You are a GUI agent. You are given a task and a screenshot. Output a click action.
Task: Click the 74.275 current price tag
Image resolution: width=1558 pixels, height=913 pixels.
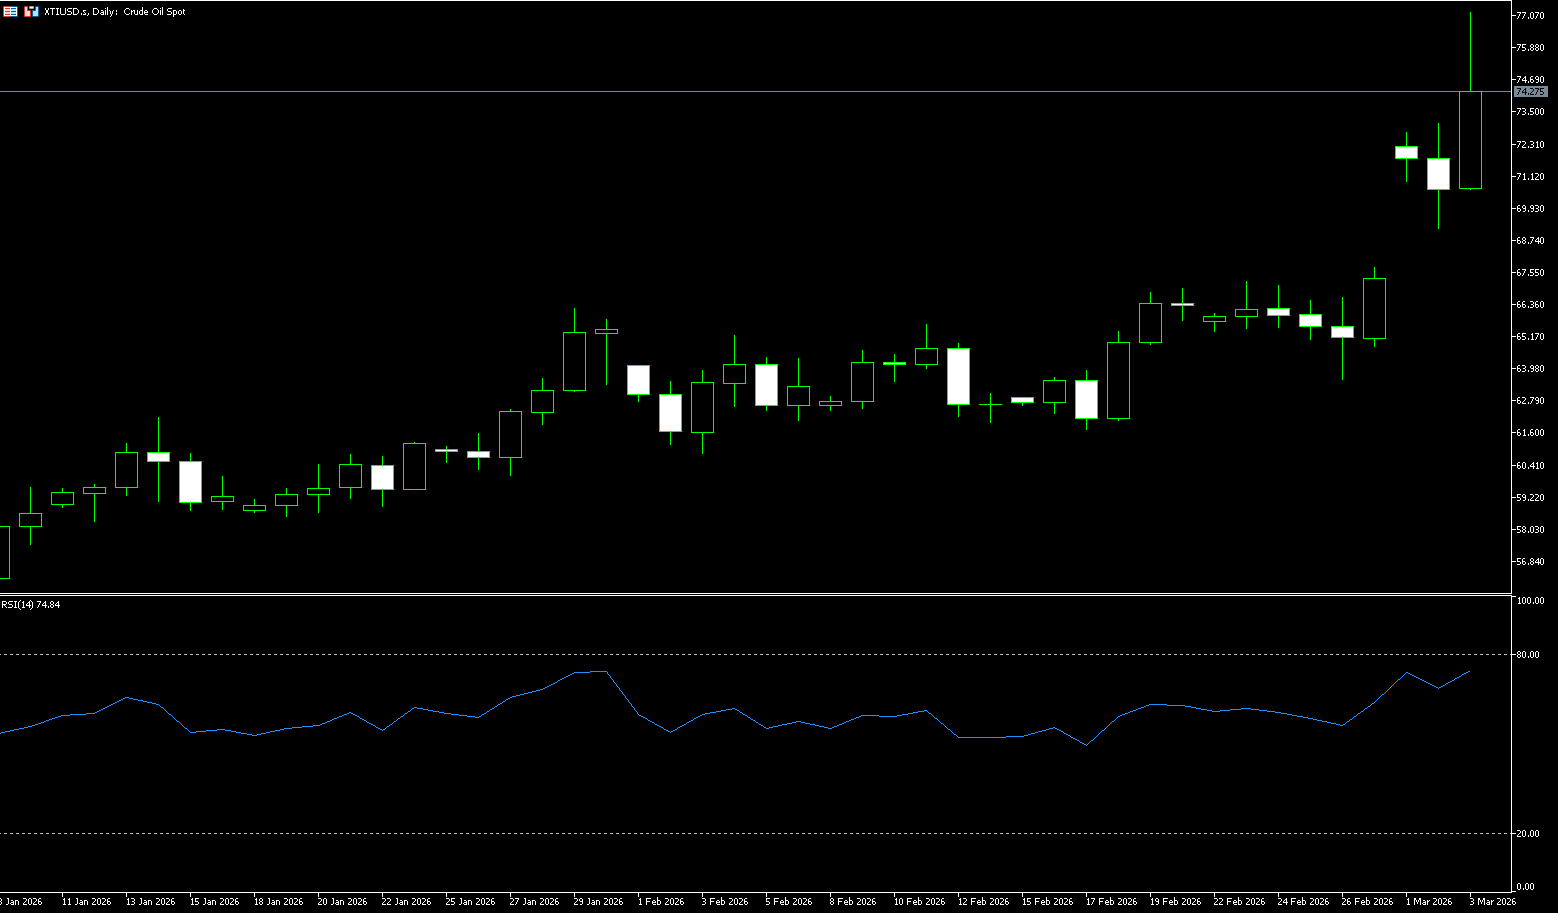pos(1530,92)
